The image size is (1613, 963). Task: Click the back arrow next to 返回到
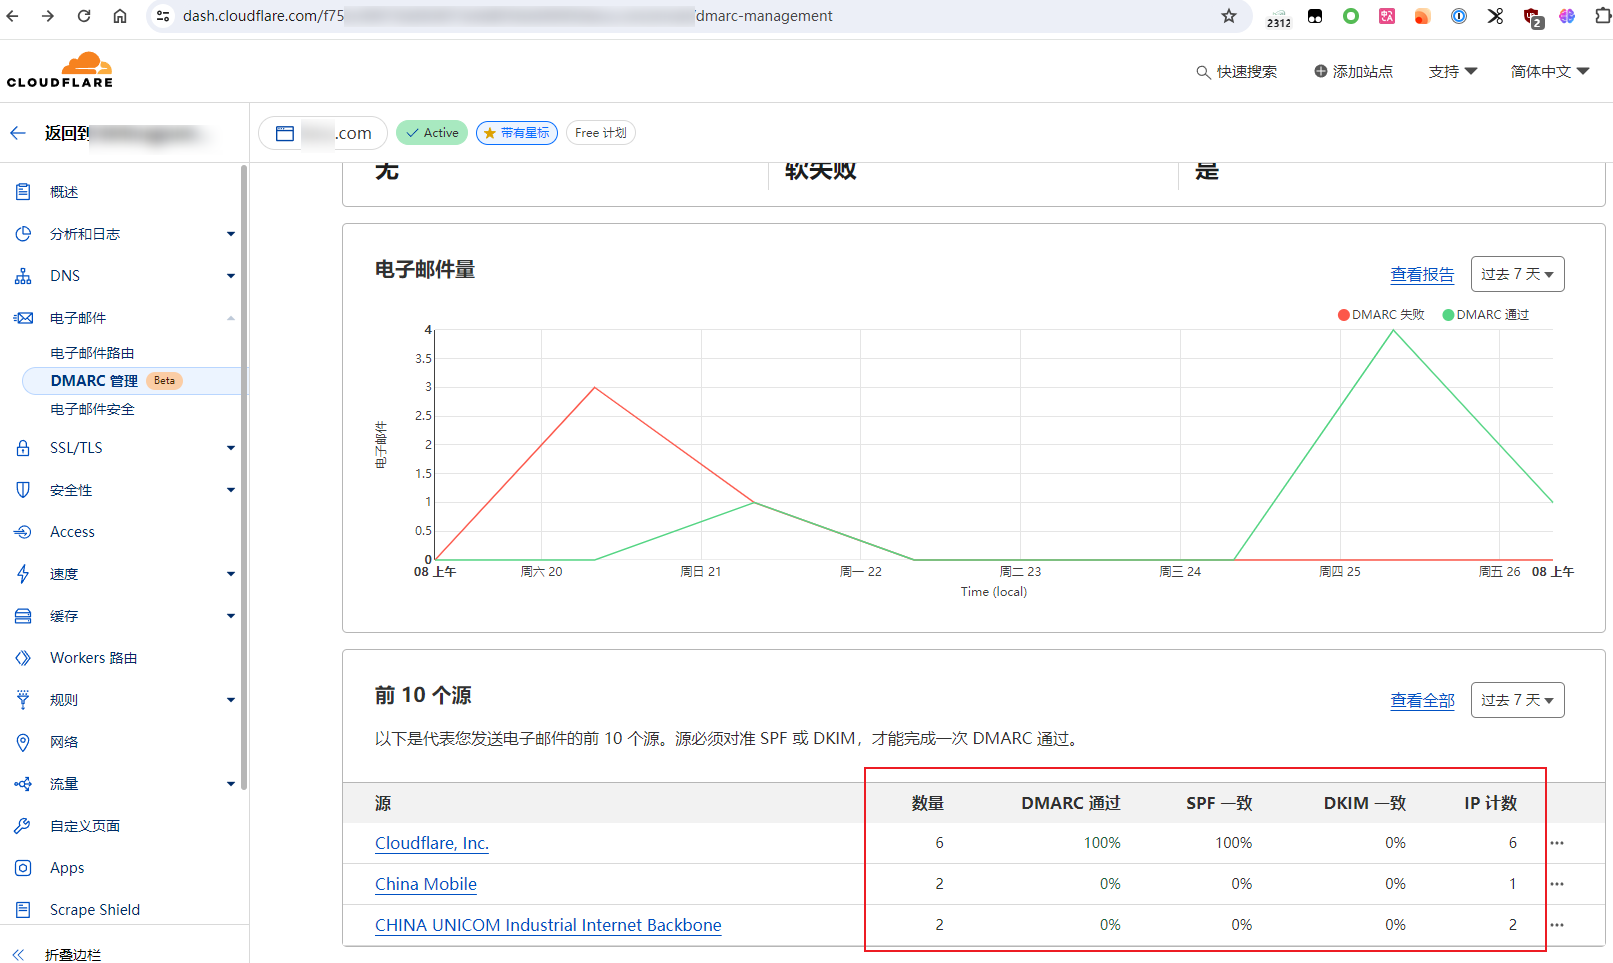click(18, 133)
